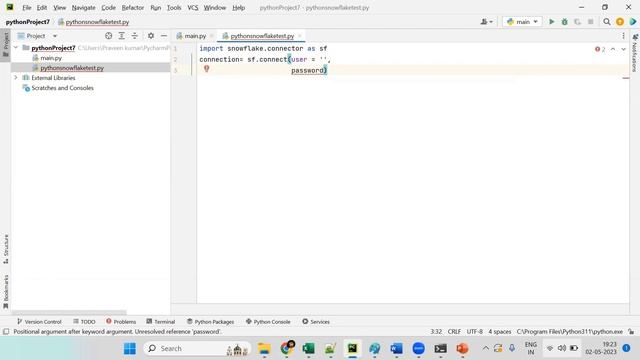Open the TODO tool window
640x360 pixels.
pos(84,322)
